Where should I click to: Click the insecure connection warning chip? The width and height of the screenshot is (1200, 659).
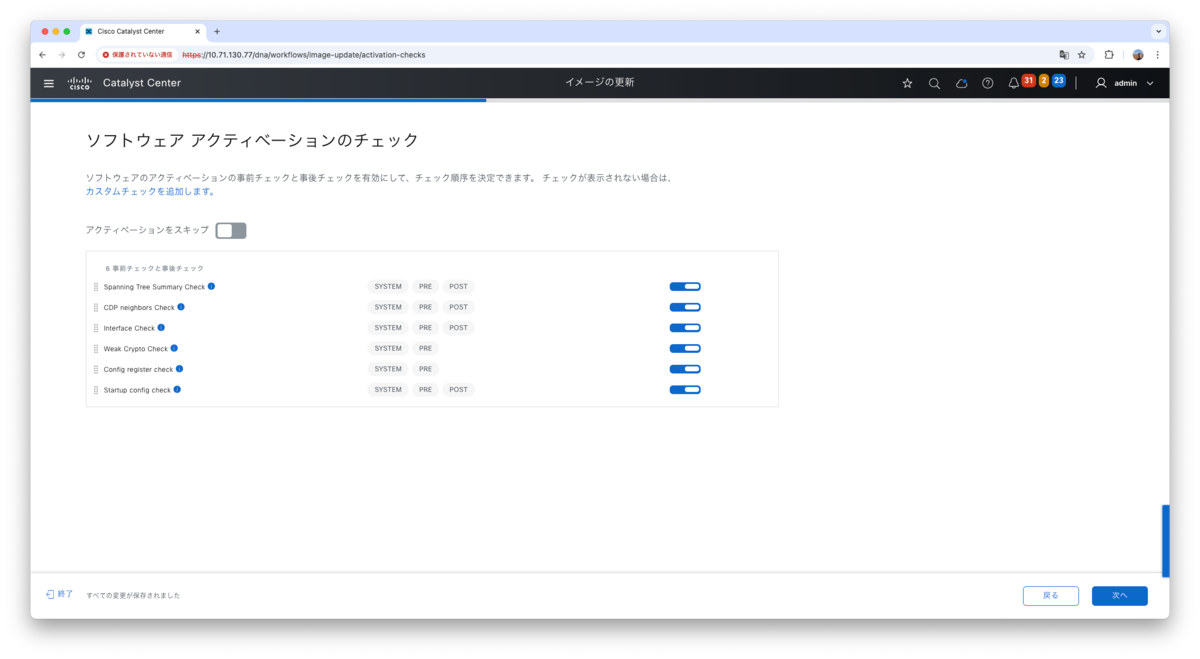(x=137, y=54)
